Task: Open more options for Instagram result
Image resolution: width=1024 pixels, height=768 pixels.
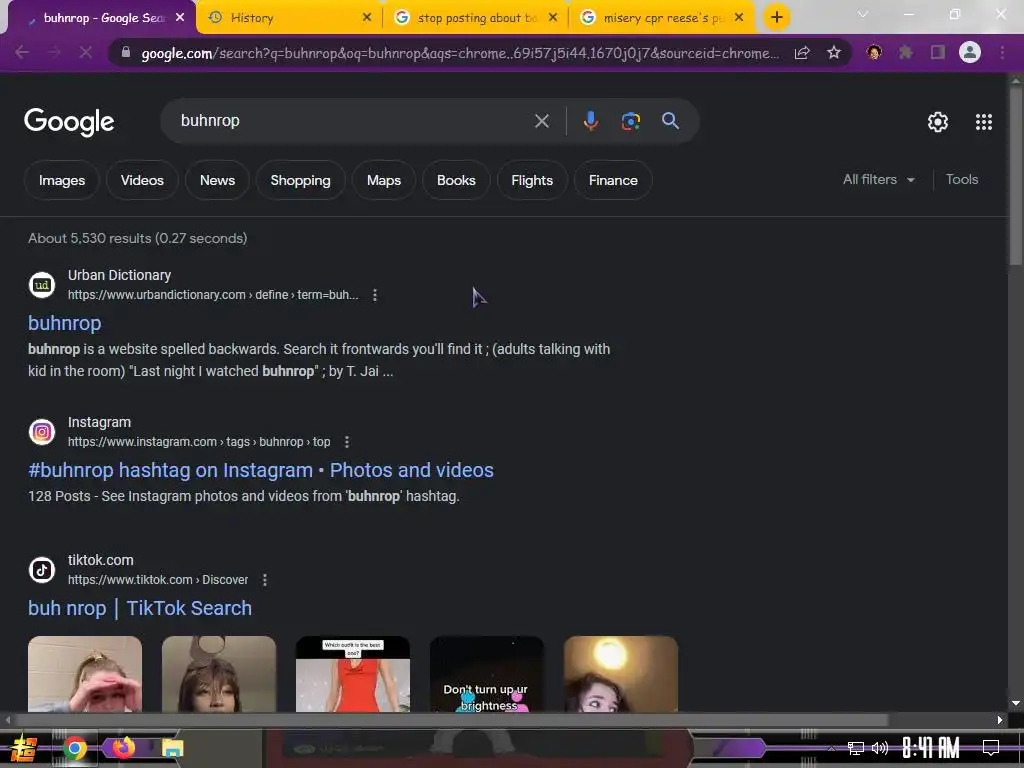Action: [347, 442]
